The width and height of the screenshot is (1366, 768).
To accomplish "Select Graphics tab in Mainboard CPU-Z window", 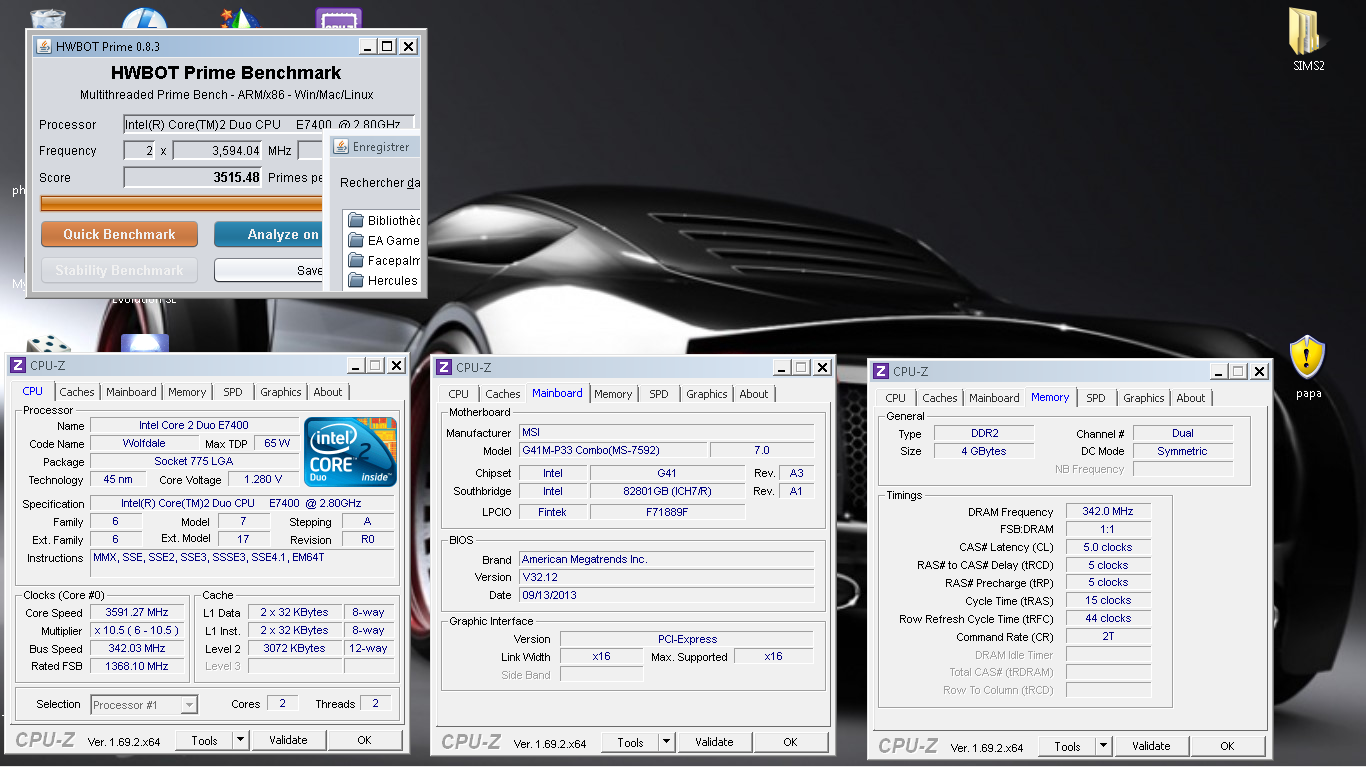I will pyautogui.click(x=707, y=394).
